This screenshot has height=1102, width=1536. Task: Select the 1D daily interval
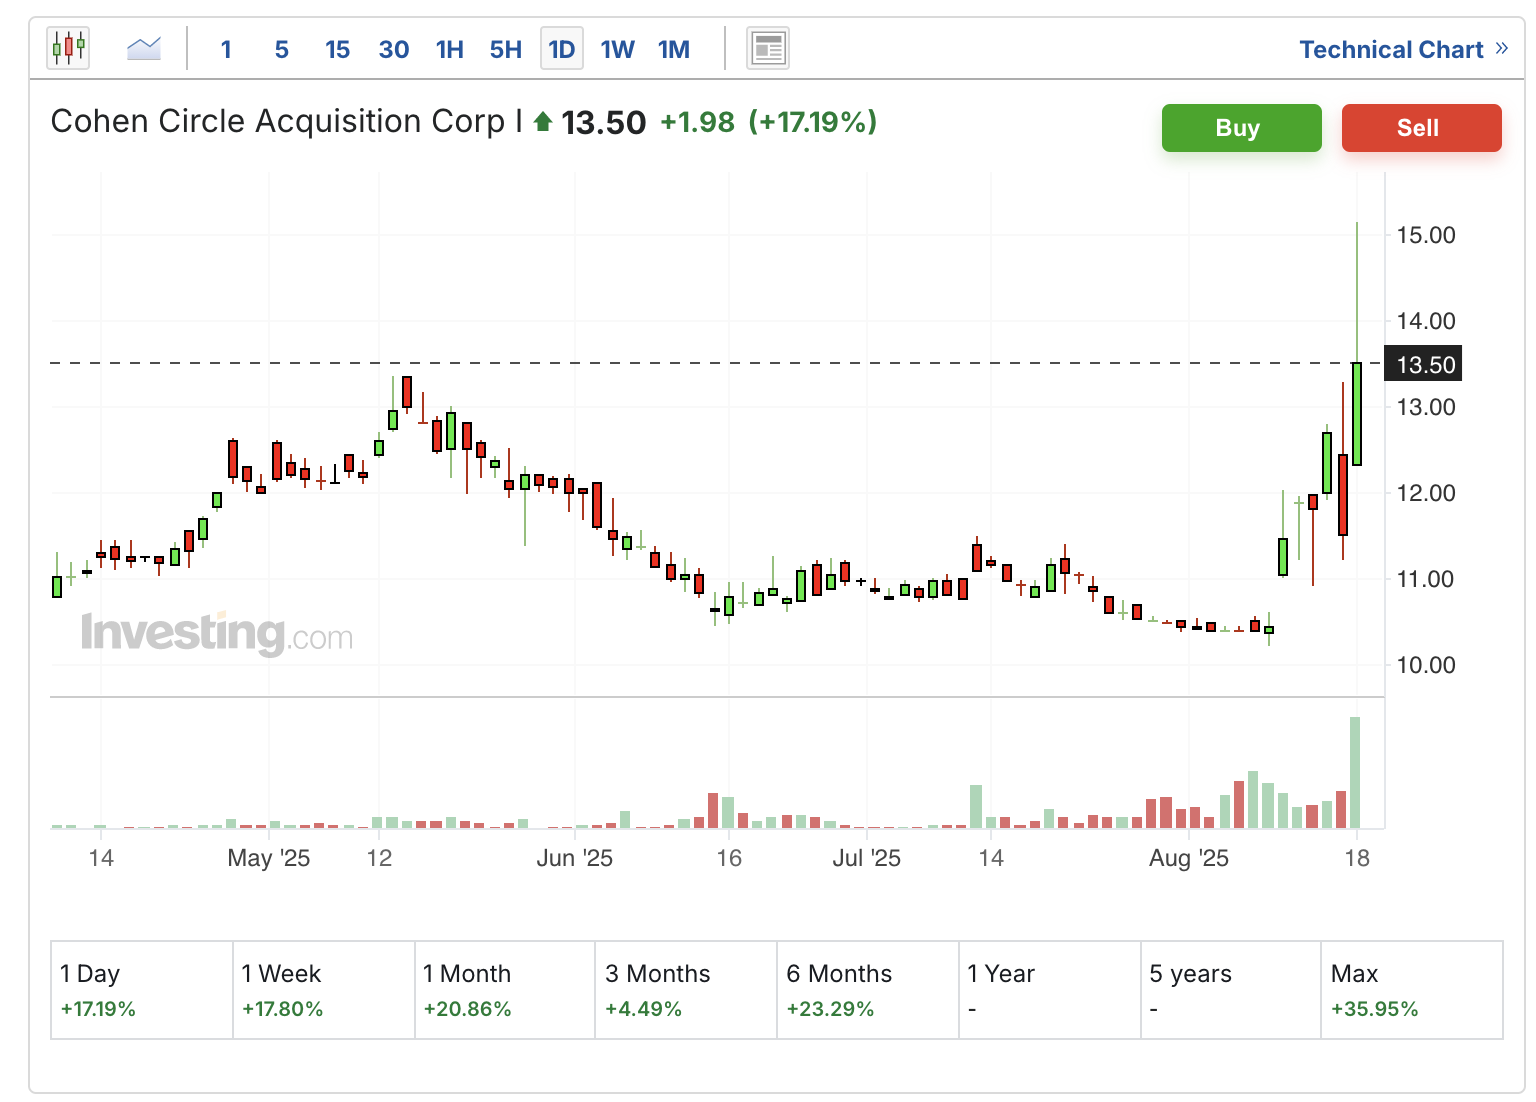pos(561,49)
